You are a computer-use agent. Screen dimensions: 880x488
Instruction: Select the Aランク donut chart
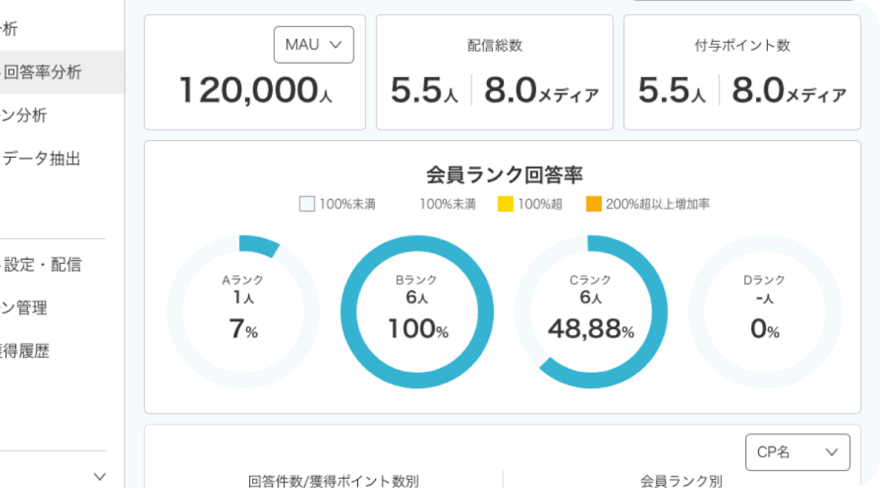[x=243, y=310]
